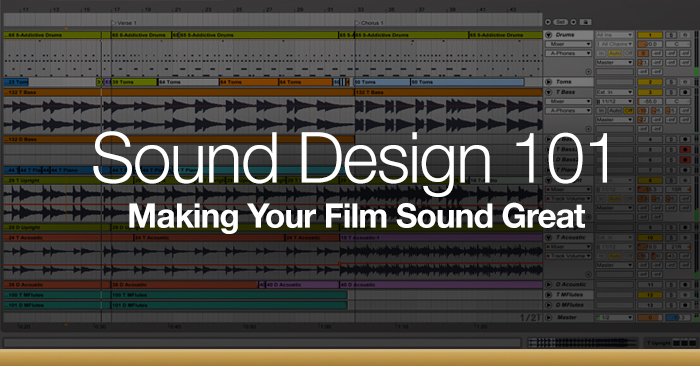Image resolution: width=700 pixels, height=366 pixels.
Task: Jump to previous locator arrow
Action: (548, 22)
